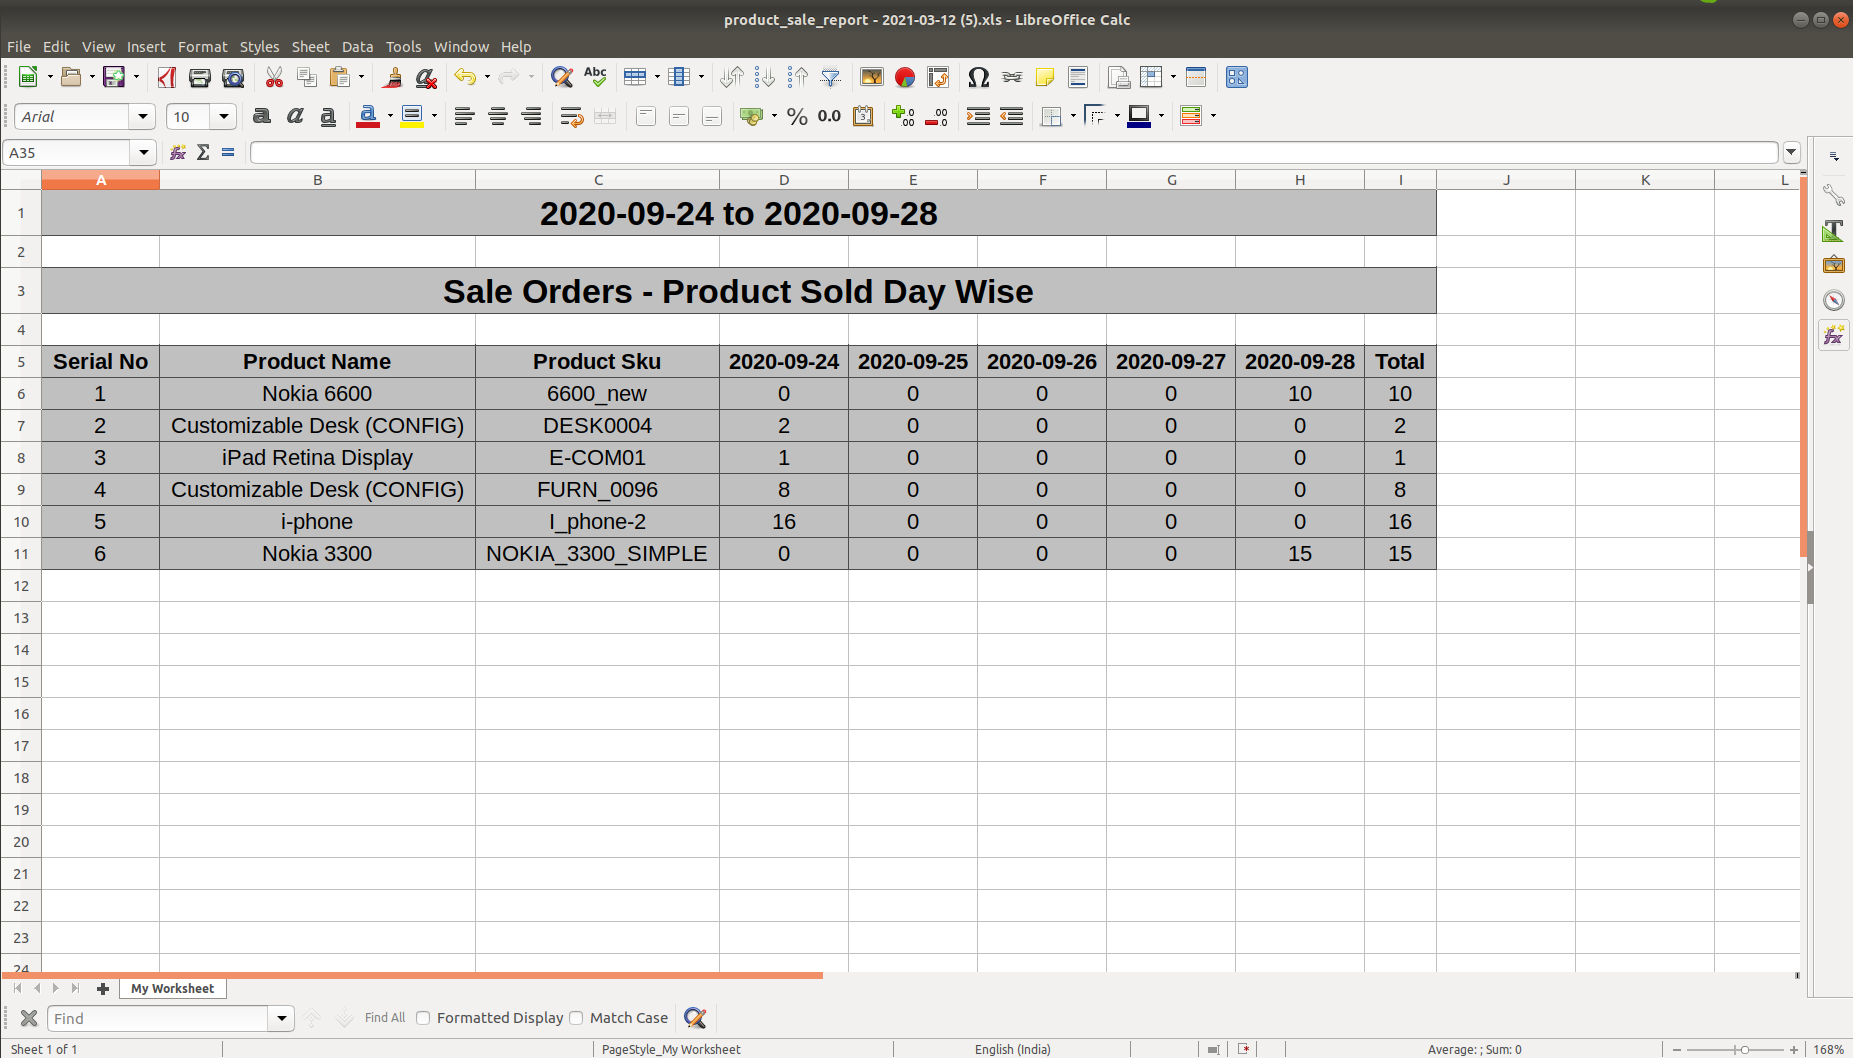
Task: Apply the yellow Background Color swatch
Action: [x=411, y=116]
